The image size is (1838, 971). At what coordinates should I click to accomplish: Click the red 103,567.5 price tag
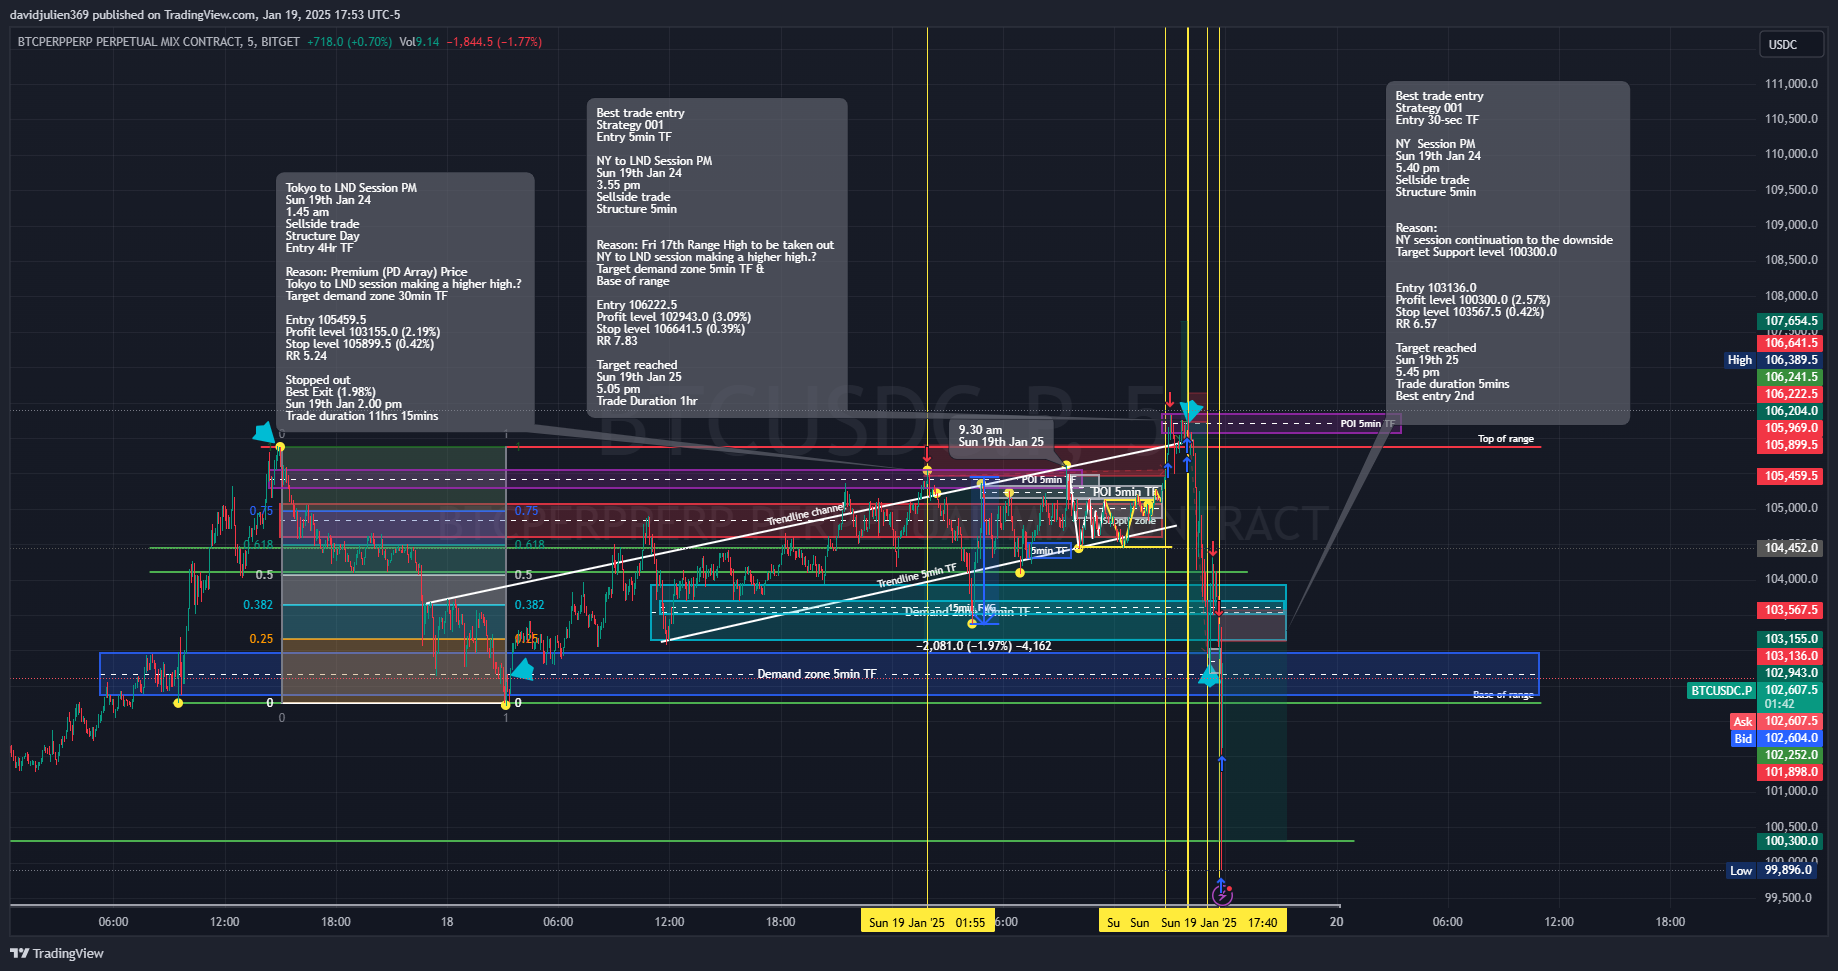click(1790, 610)
